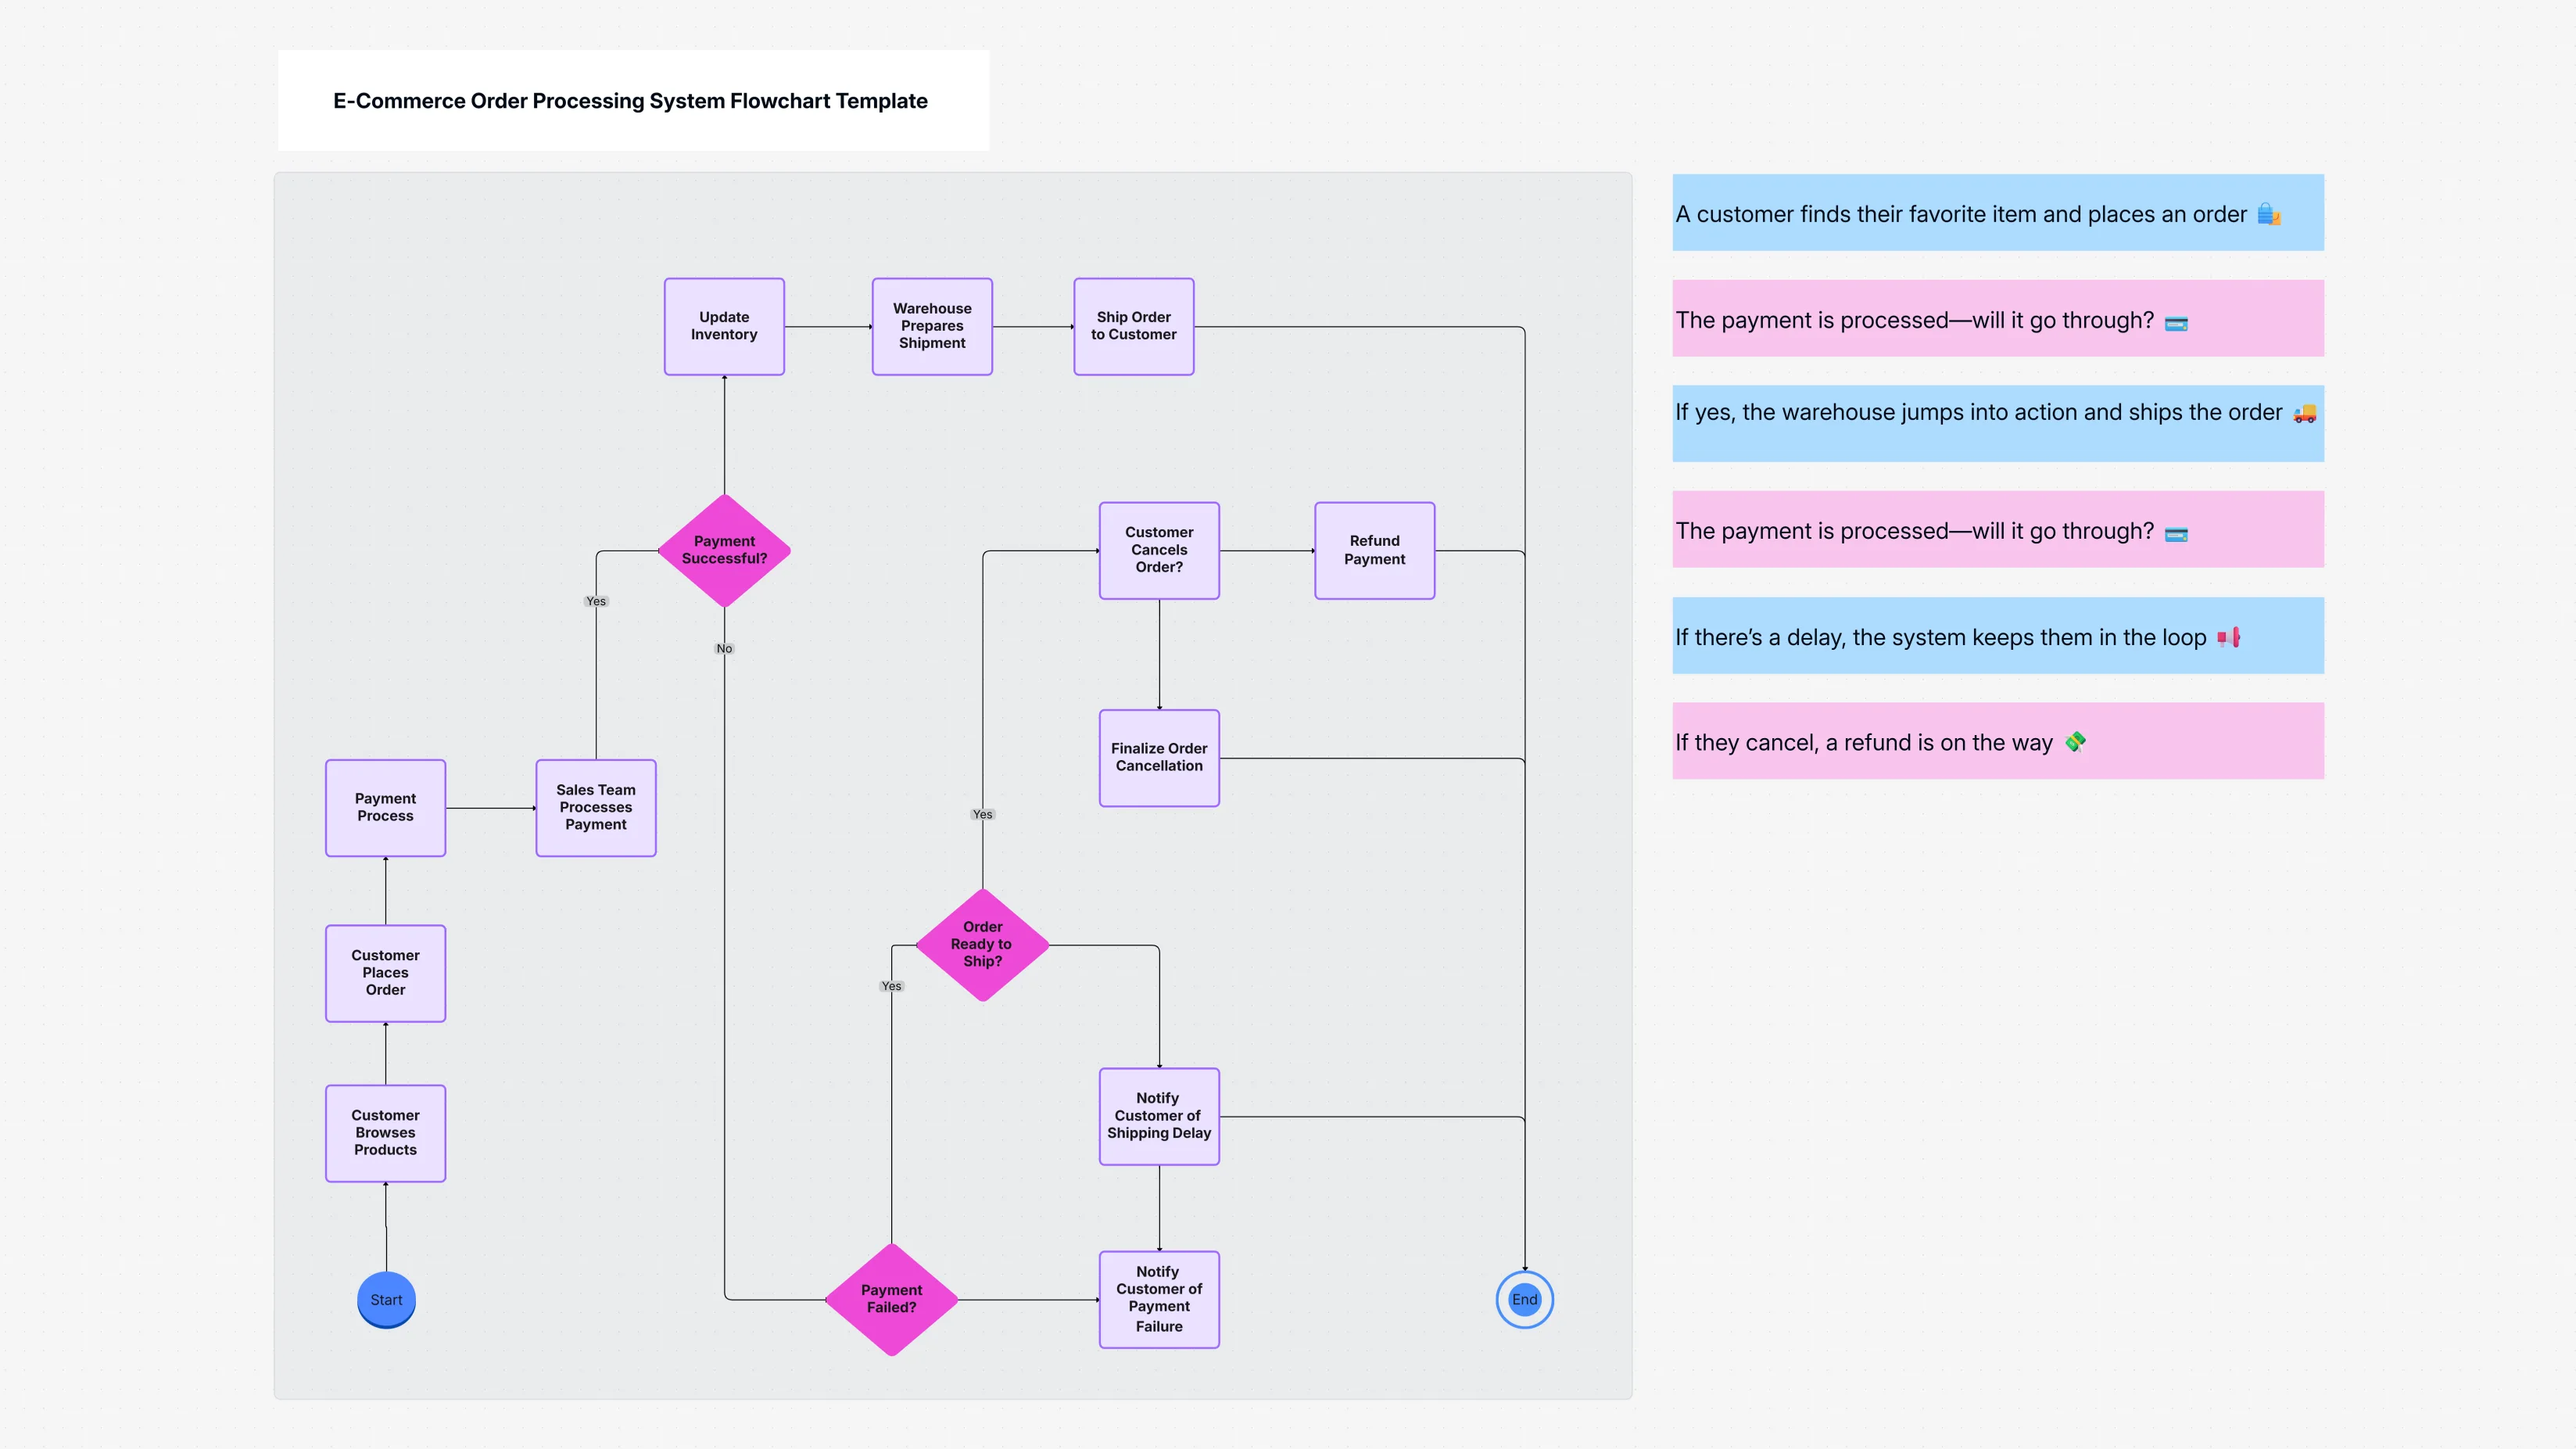Select the Notify Customer of Shipping Delay box
Viewport: 2576px width, 1449px height.
click(x=1159, y=1115)
